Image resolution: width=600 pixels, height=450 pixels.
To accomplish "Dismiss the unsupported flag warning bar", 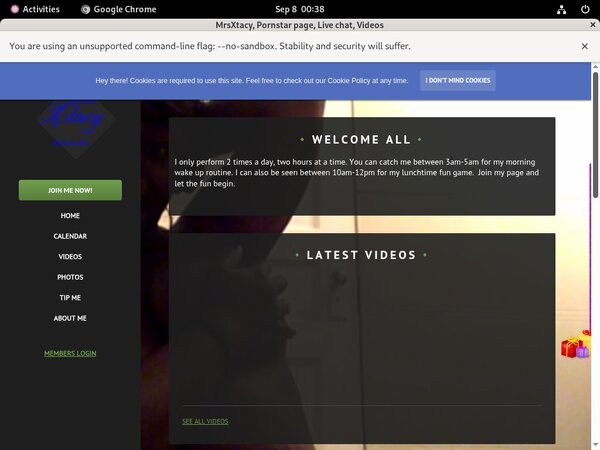I will pyautogui.click(x=585, y=46).
